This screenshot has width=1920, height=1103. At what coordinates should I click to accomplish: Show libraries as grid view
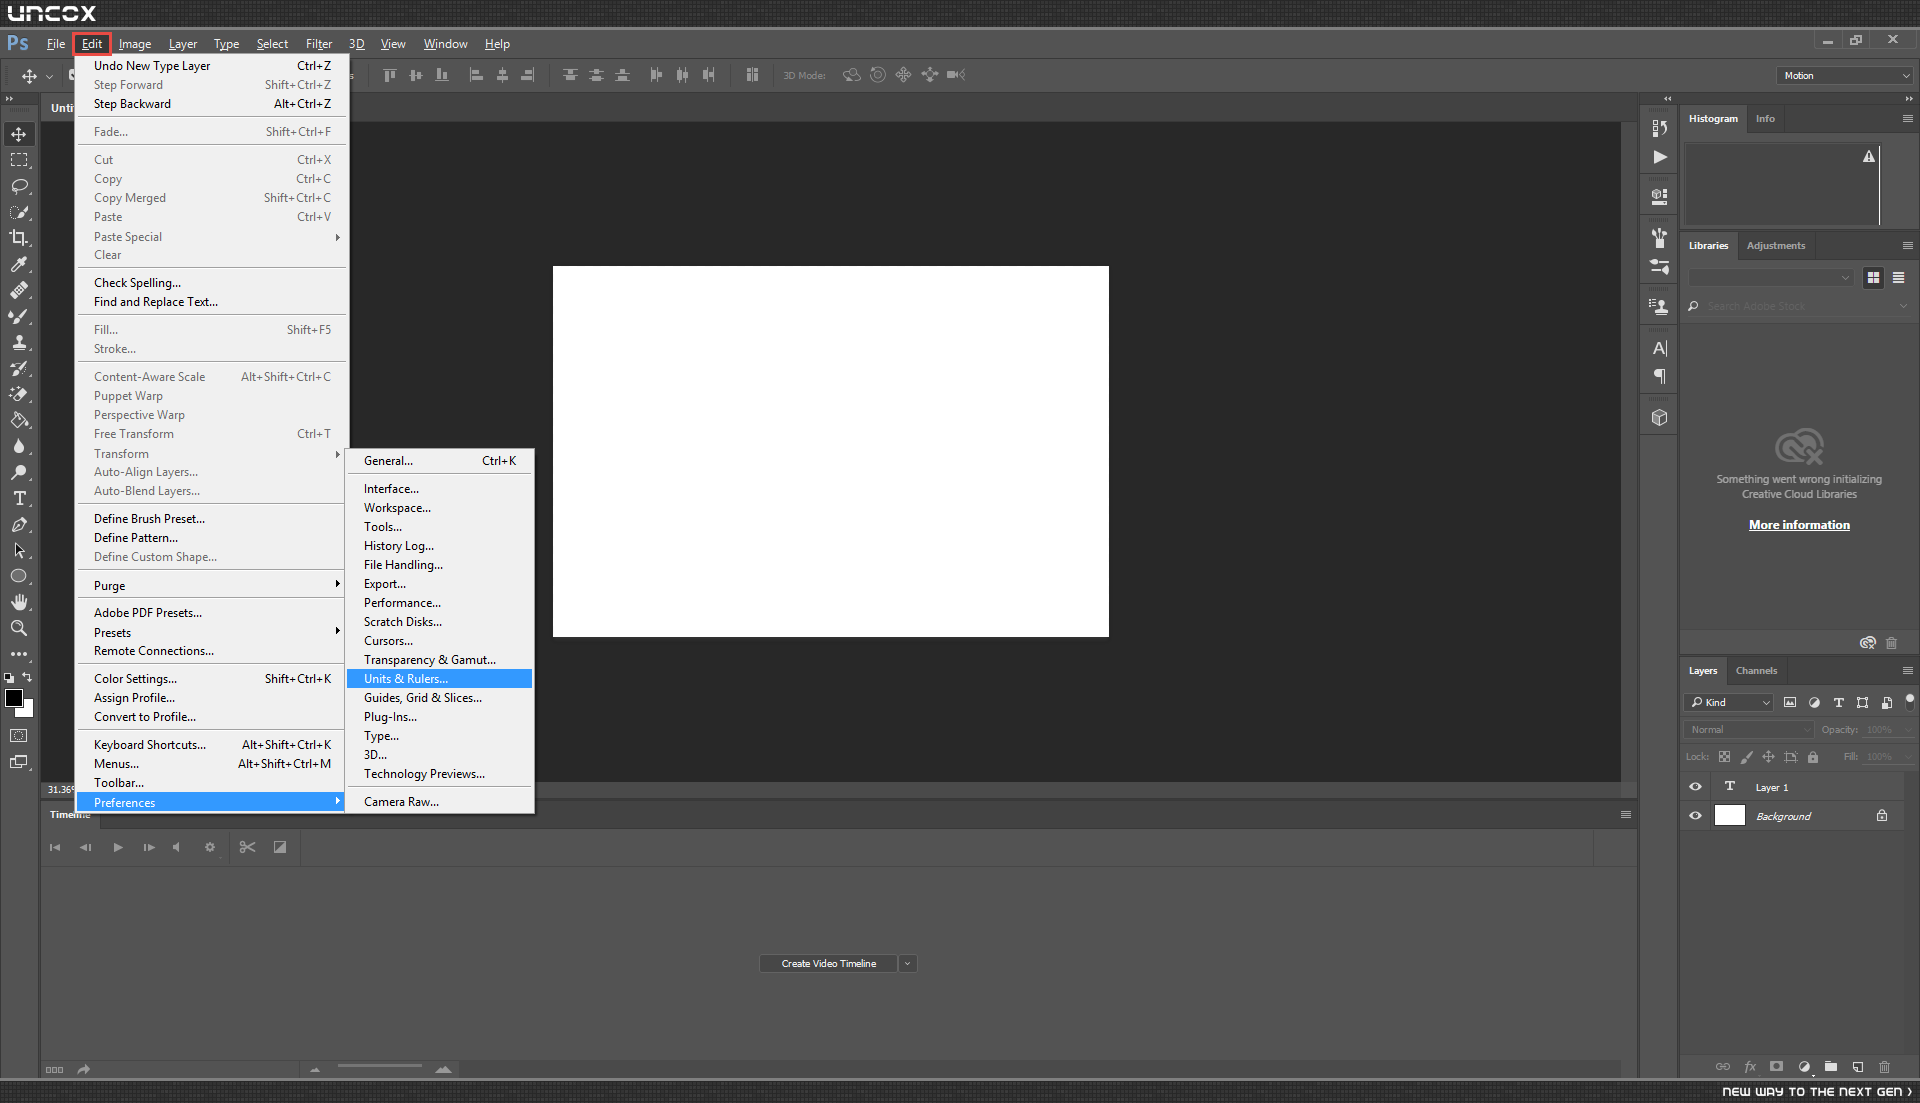click(x=1873, y=278)
